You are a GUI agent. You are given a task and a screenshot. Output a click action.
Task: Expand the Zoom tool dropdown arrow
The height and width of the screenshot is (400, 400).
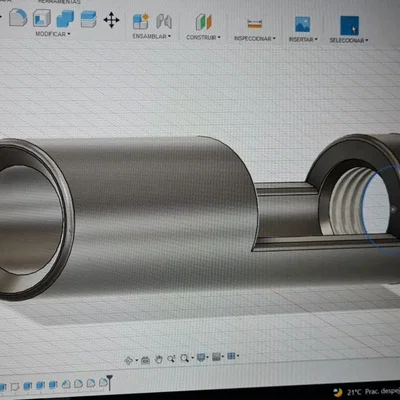pyautogui.click(x=192, y=358)
